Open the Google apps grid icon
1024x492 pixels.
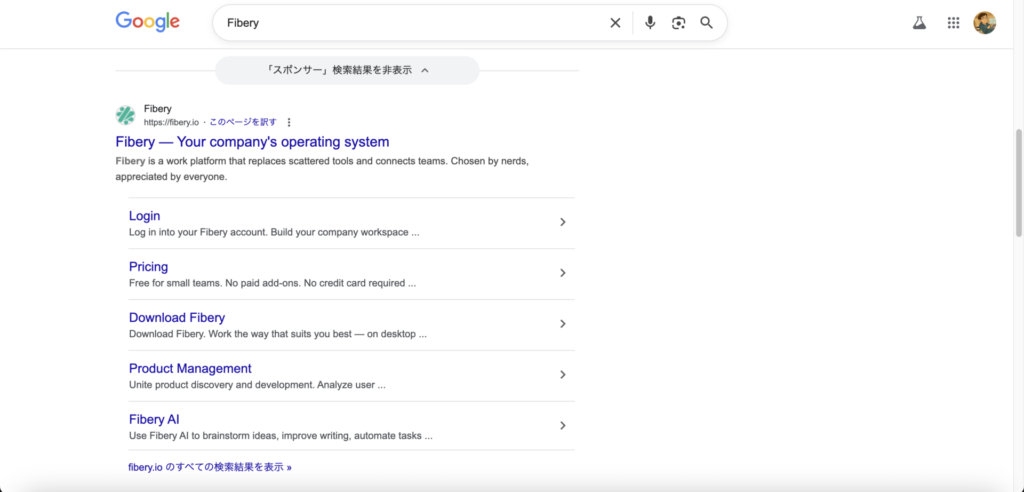pos(953,23)
